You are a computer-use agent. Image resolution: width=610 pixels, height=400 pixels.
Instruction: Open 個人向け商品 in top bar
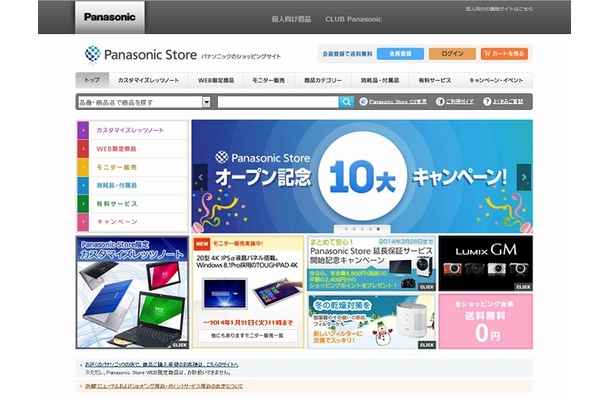(291, 19)
